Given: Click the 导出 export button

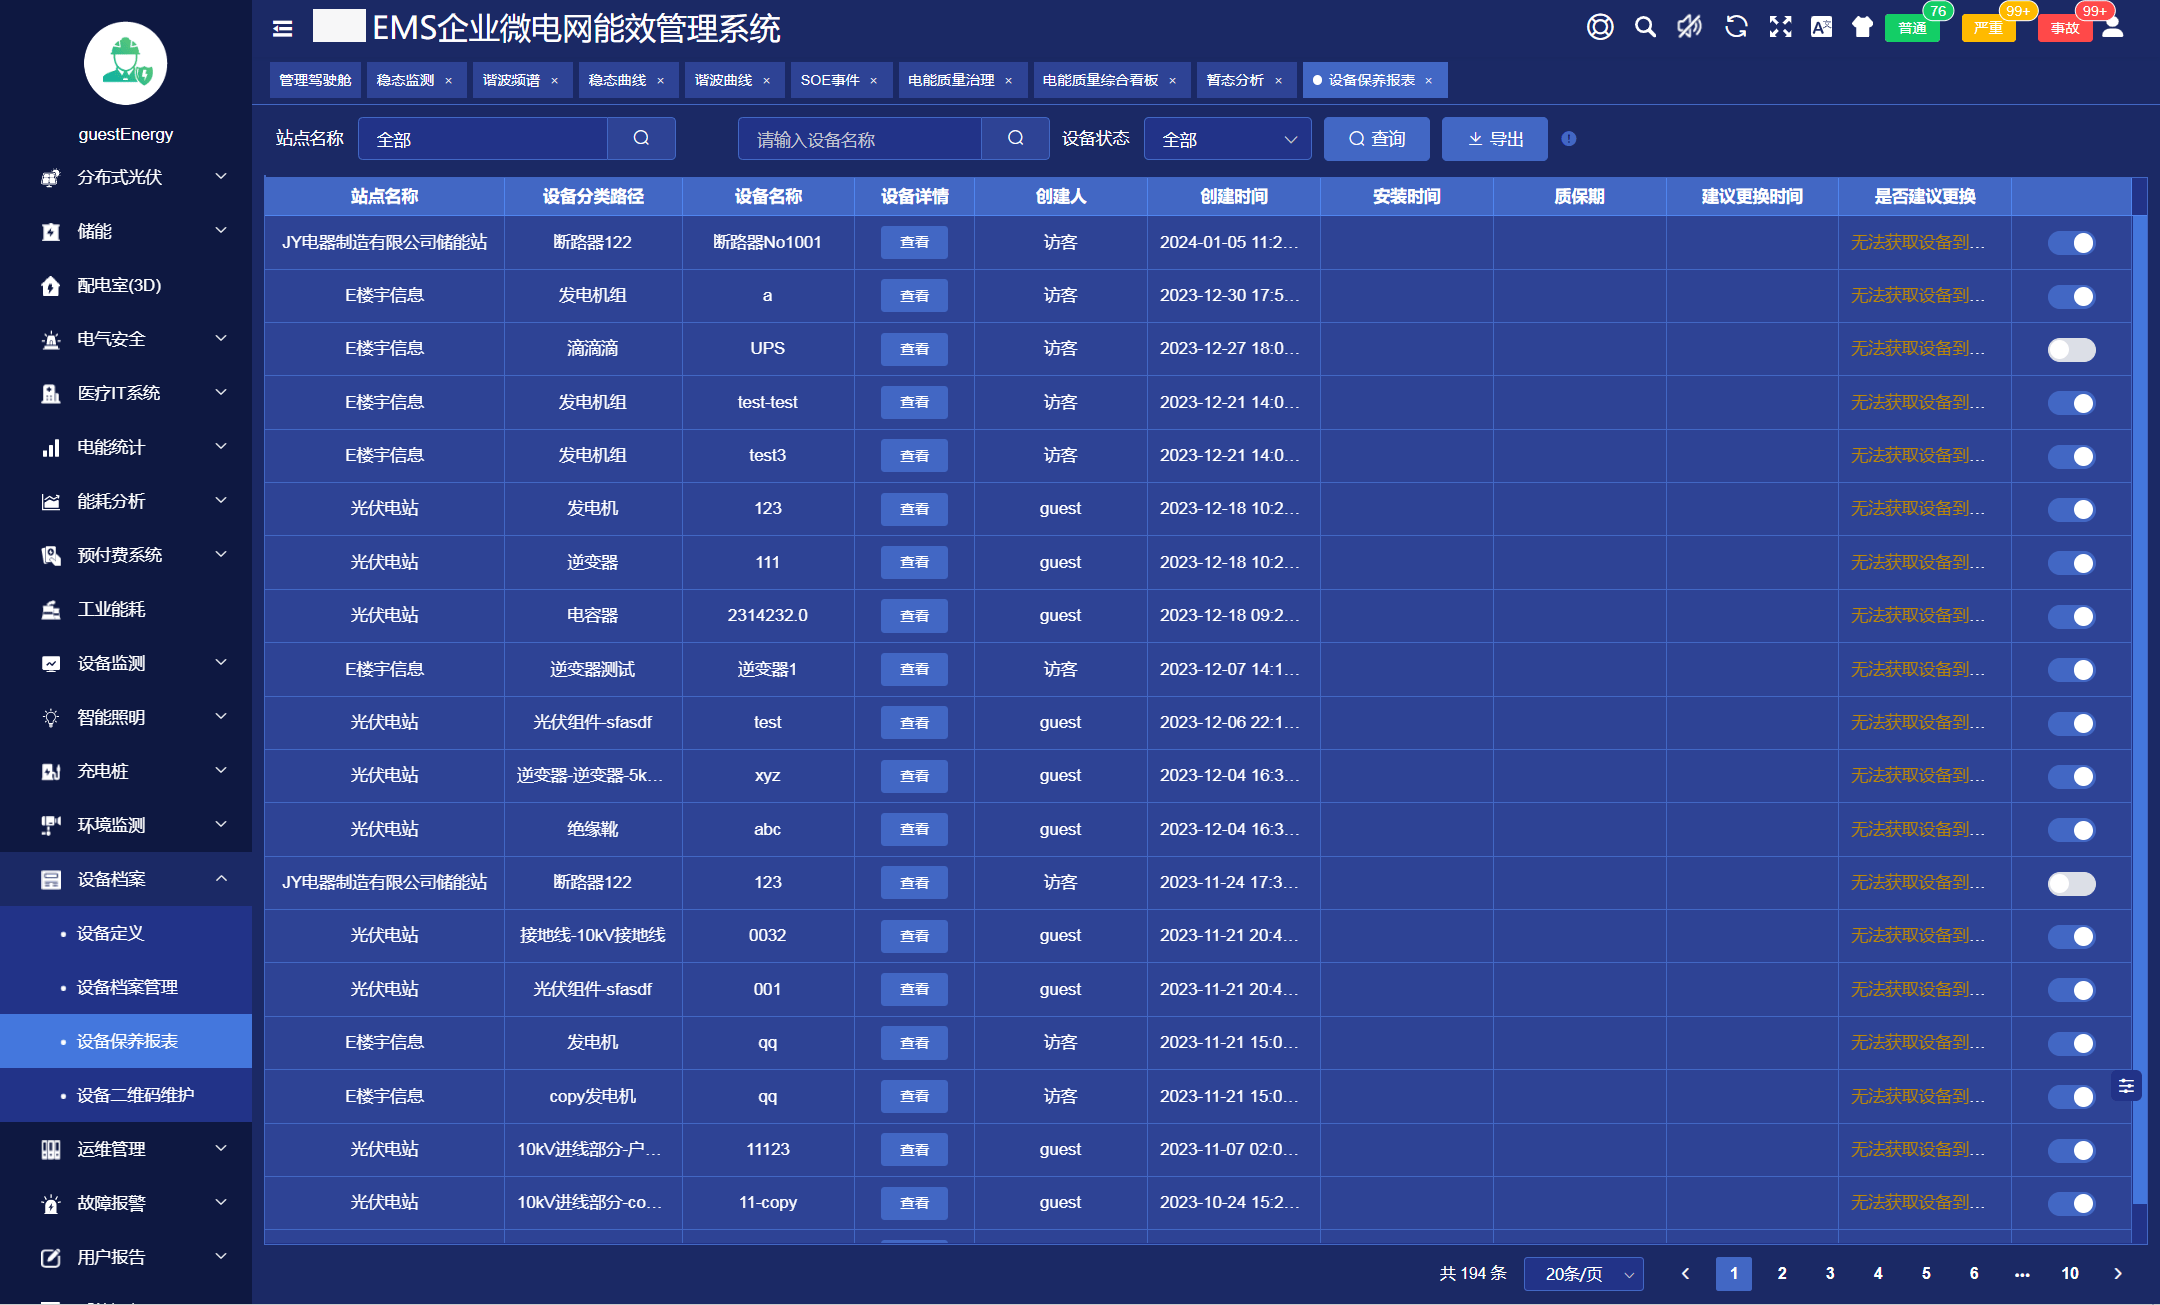Looking at the screenshot, I should tap(1494, 139).
